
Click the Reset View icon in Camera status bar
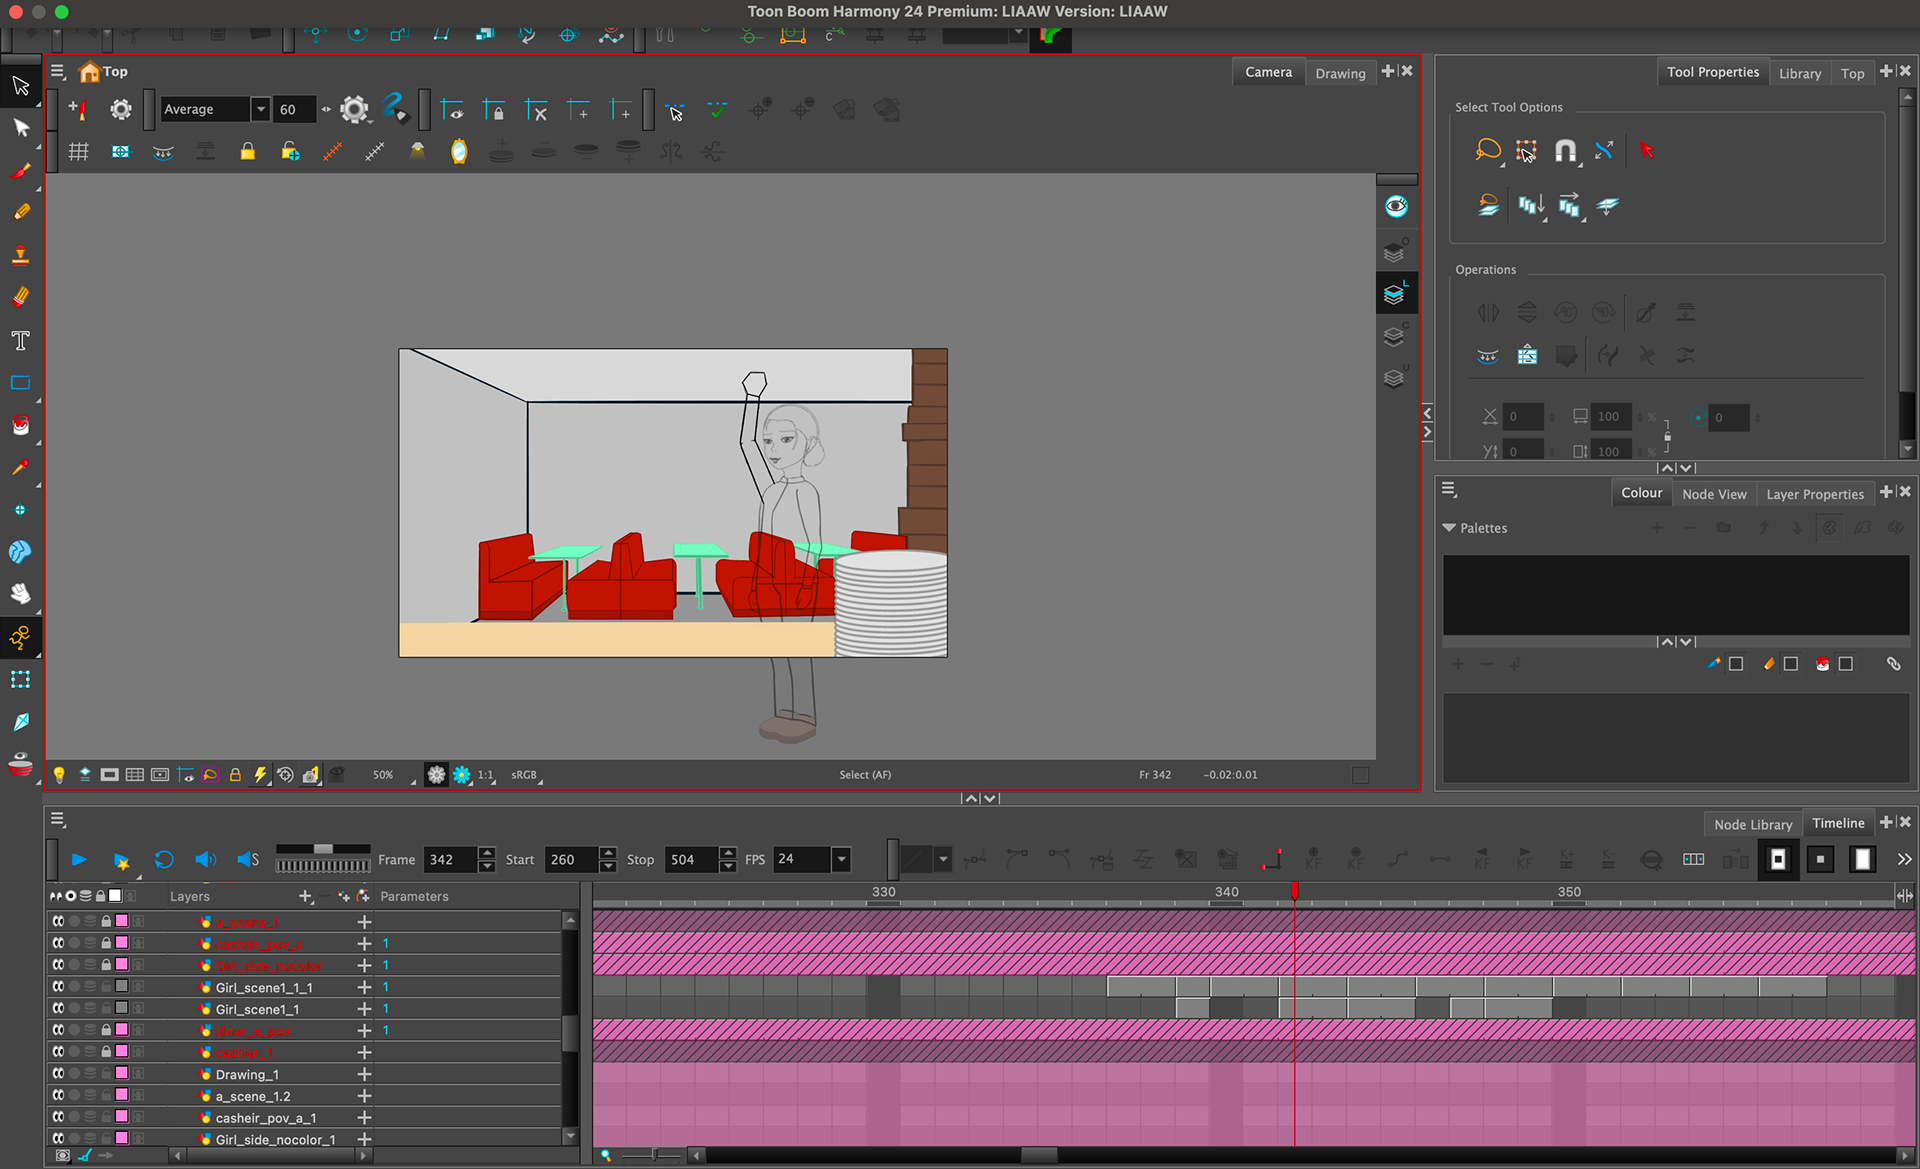(285, 775)
